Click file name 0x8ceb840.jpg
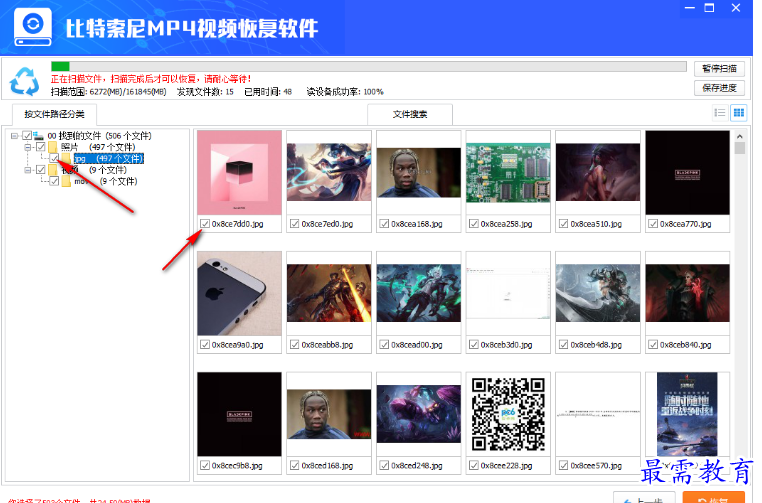The height and width of the screenshot is (503, 762). coord(686,345)
